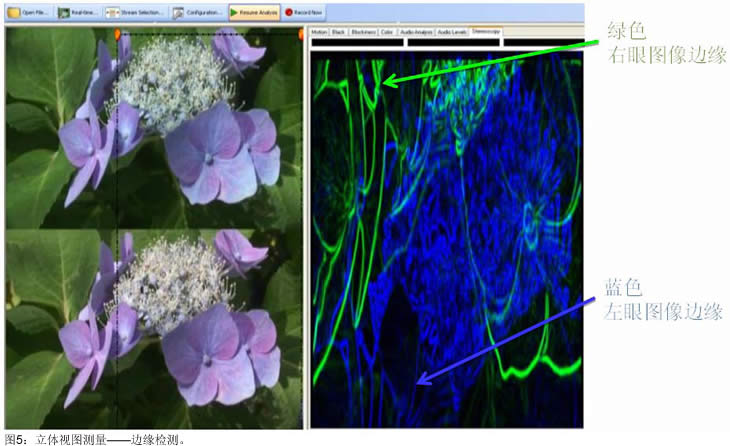Screen dimensions: 730x446
Task: Click the middle black bar under the tabs
Action: tap(452, 43)
